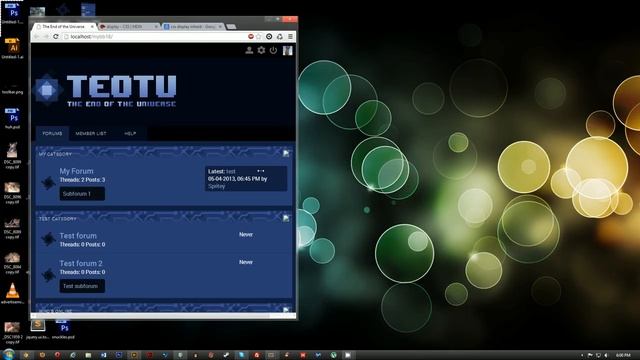Open forum settings gear icon
This screenshot has width=640, height=360.
261,50
